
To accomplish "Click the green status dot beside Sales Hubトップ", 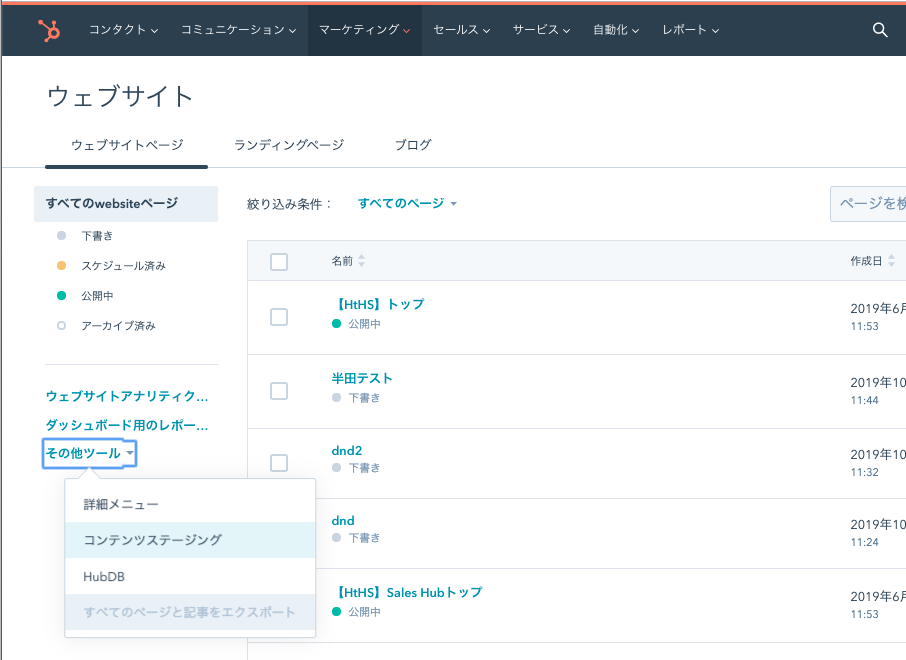I will pos(335,610).
